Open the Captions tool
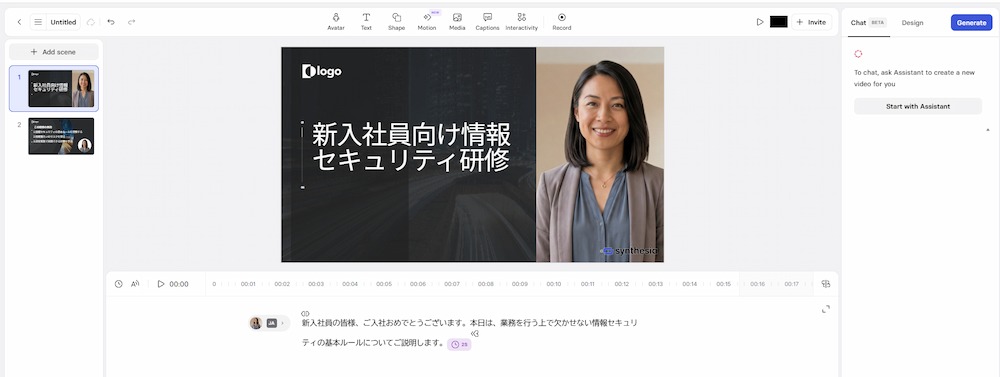This screenshot has height=377, width=1000. 487,22
